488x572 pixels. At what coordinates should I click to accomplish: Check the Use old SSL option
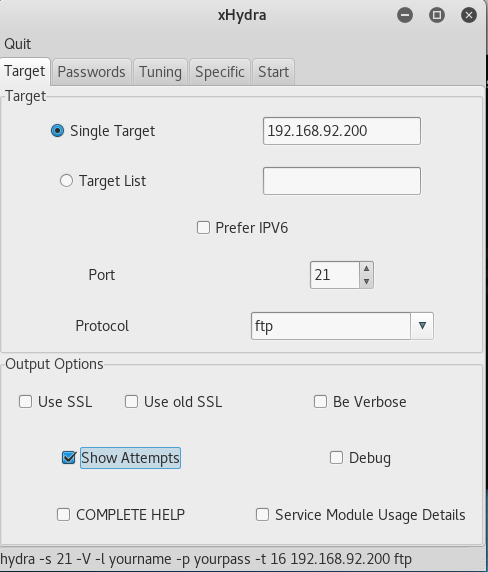click(131, 402)
